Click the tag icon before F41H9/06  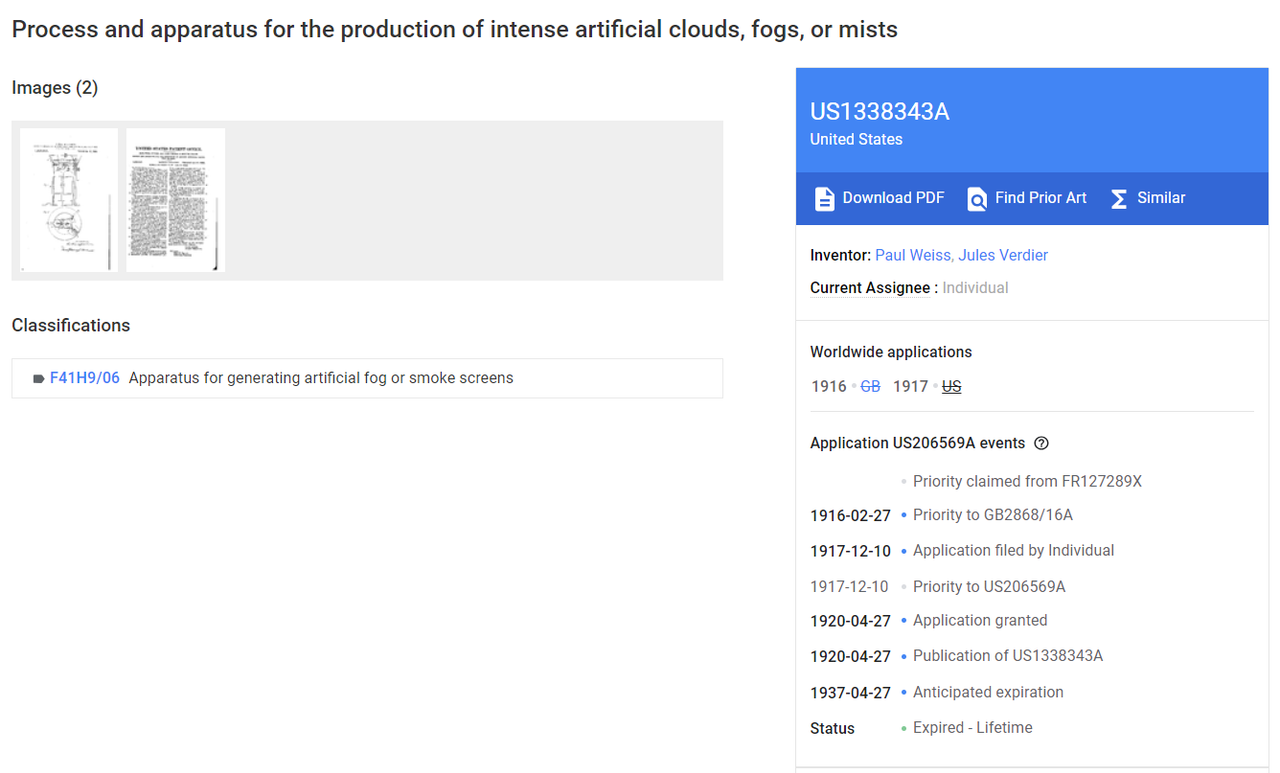(x=38, y=379)
